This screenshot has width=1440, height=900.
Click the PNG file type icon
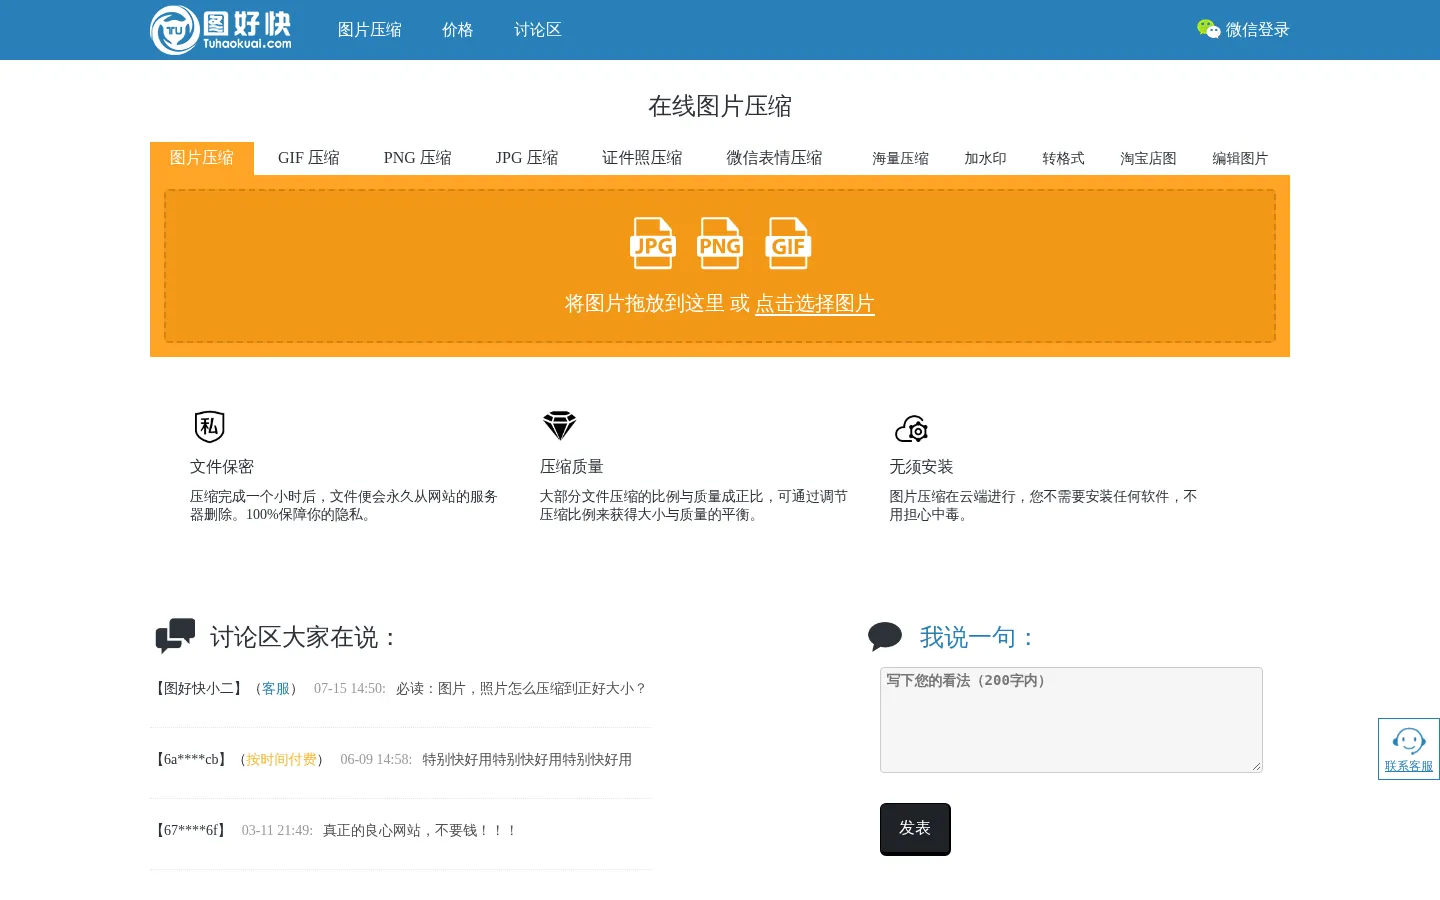[x=720, y=243]
